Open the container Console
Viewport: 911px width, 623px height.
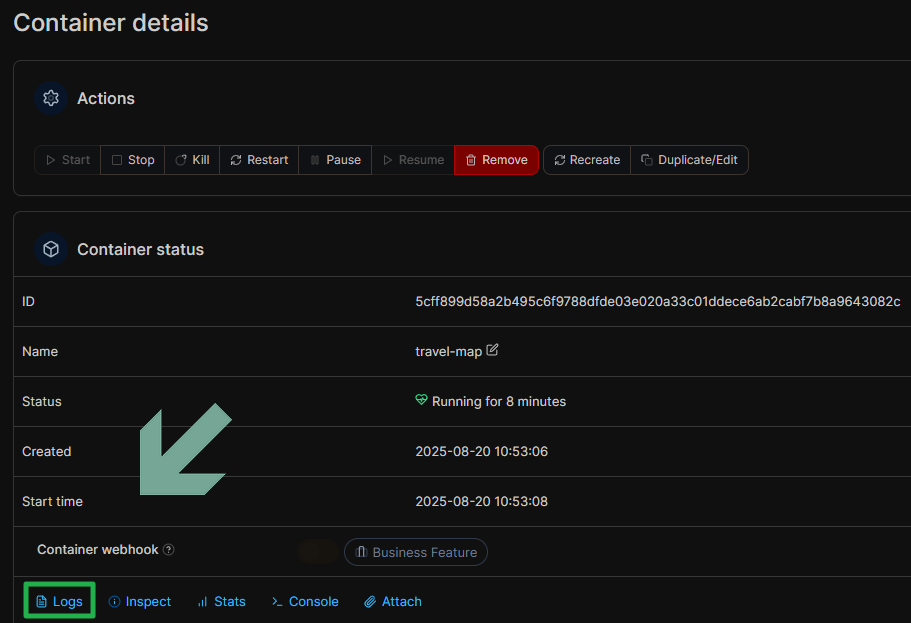pyautogui.click(x=305, y=602)
